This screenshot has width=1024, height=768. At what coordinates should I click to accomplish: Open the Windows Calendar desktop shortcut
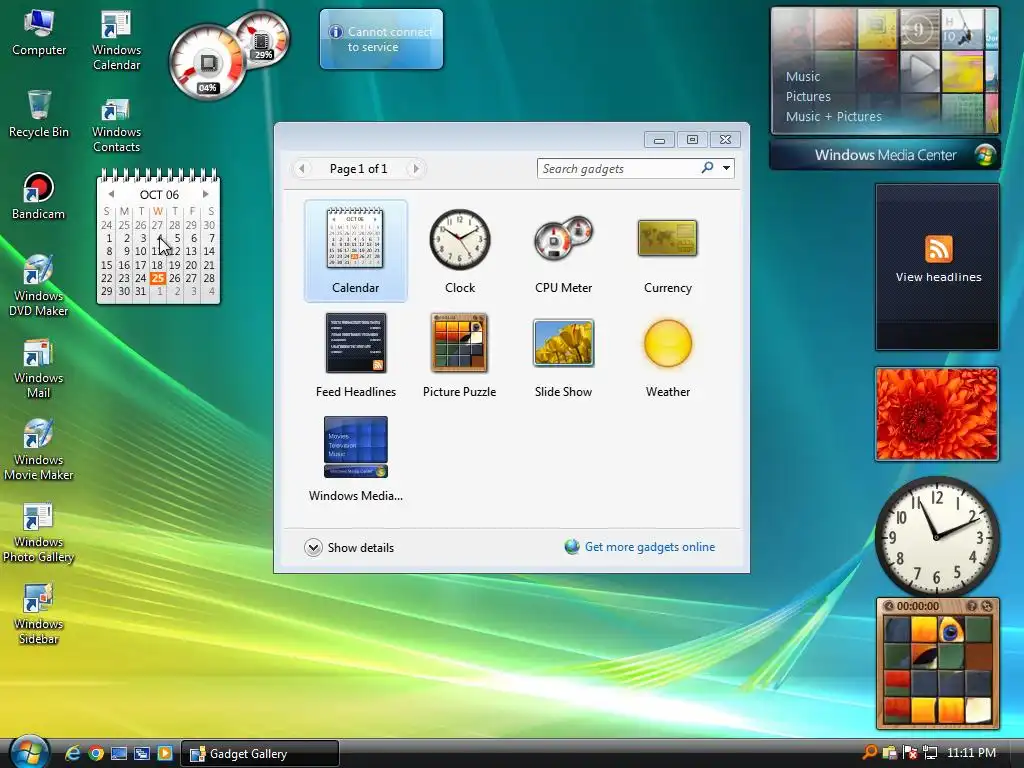coord(116,40)
